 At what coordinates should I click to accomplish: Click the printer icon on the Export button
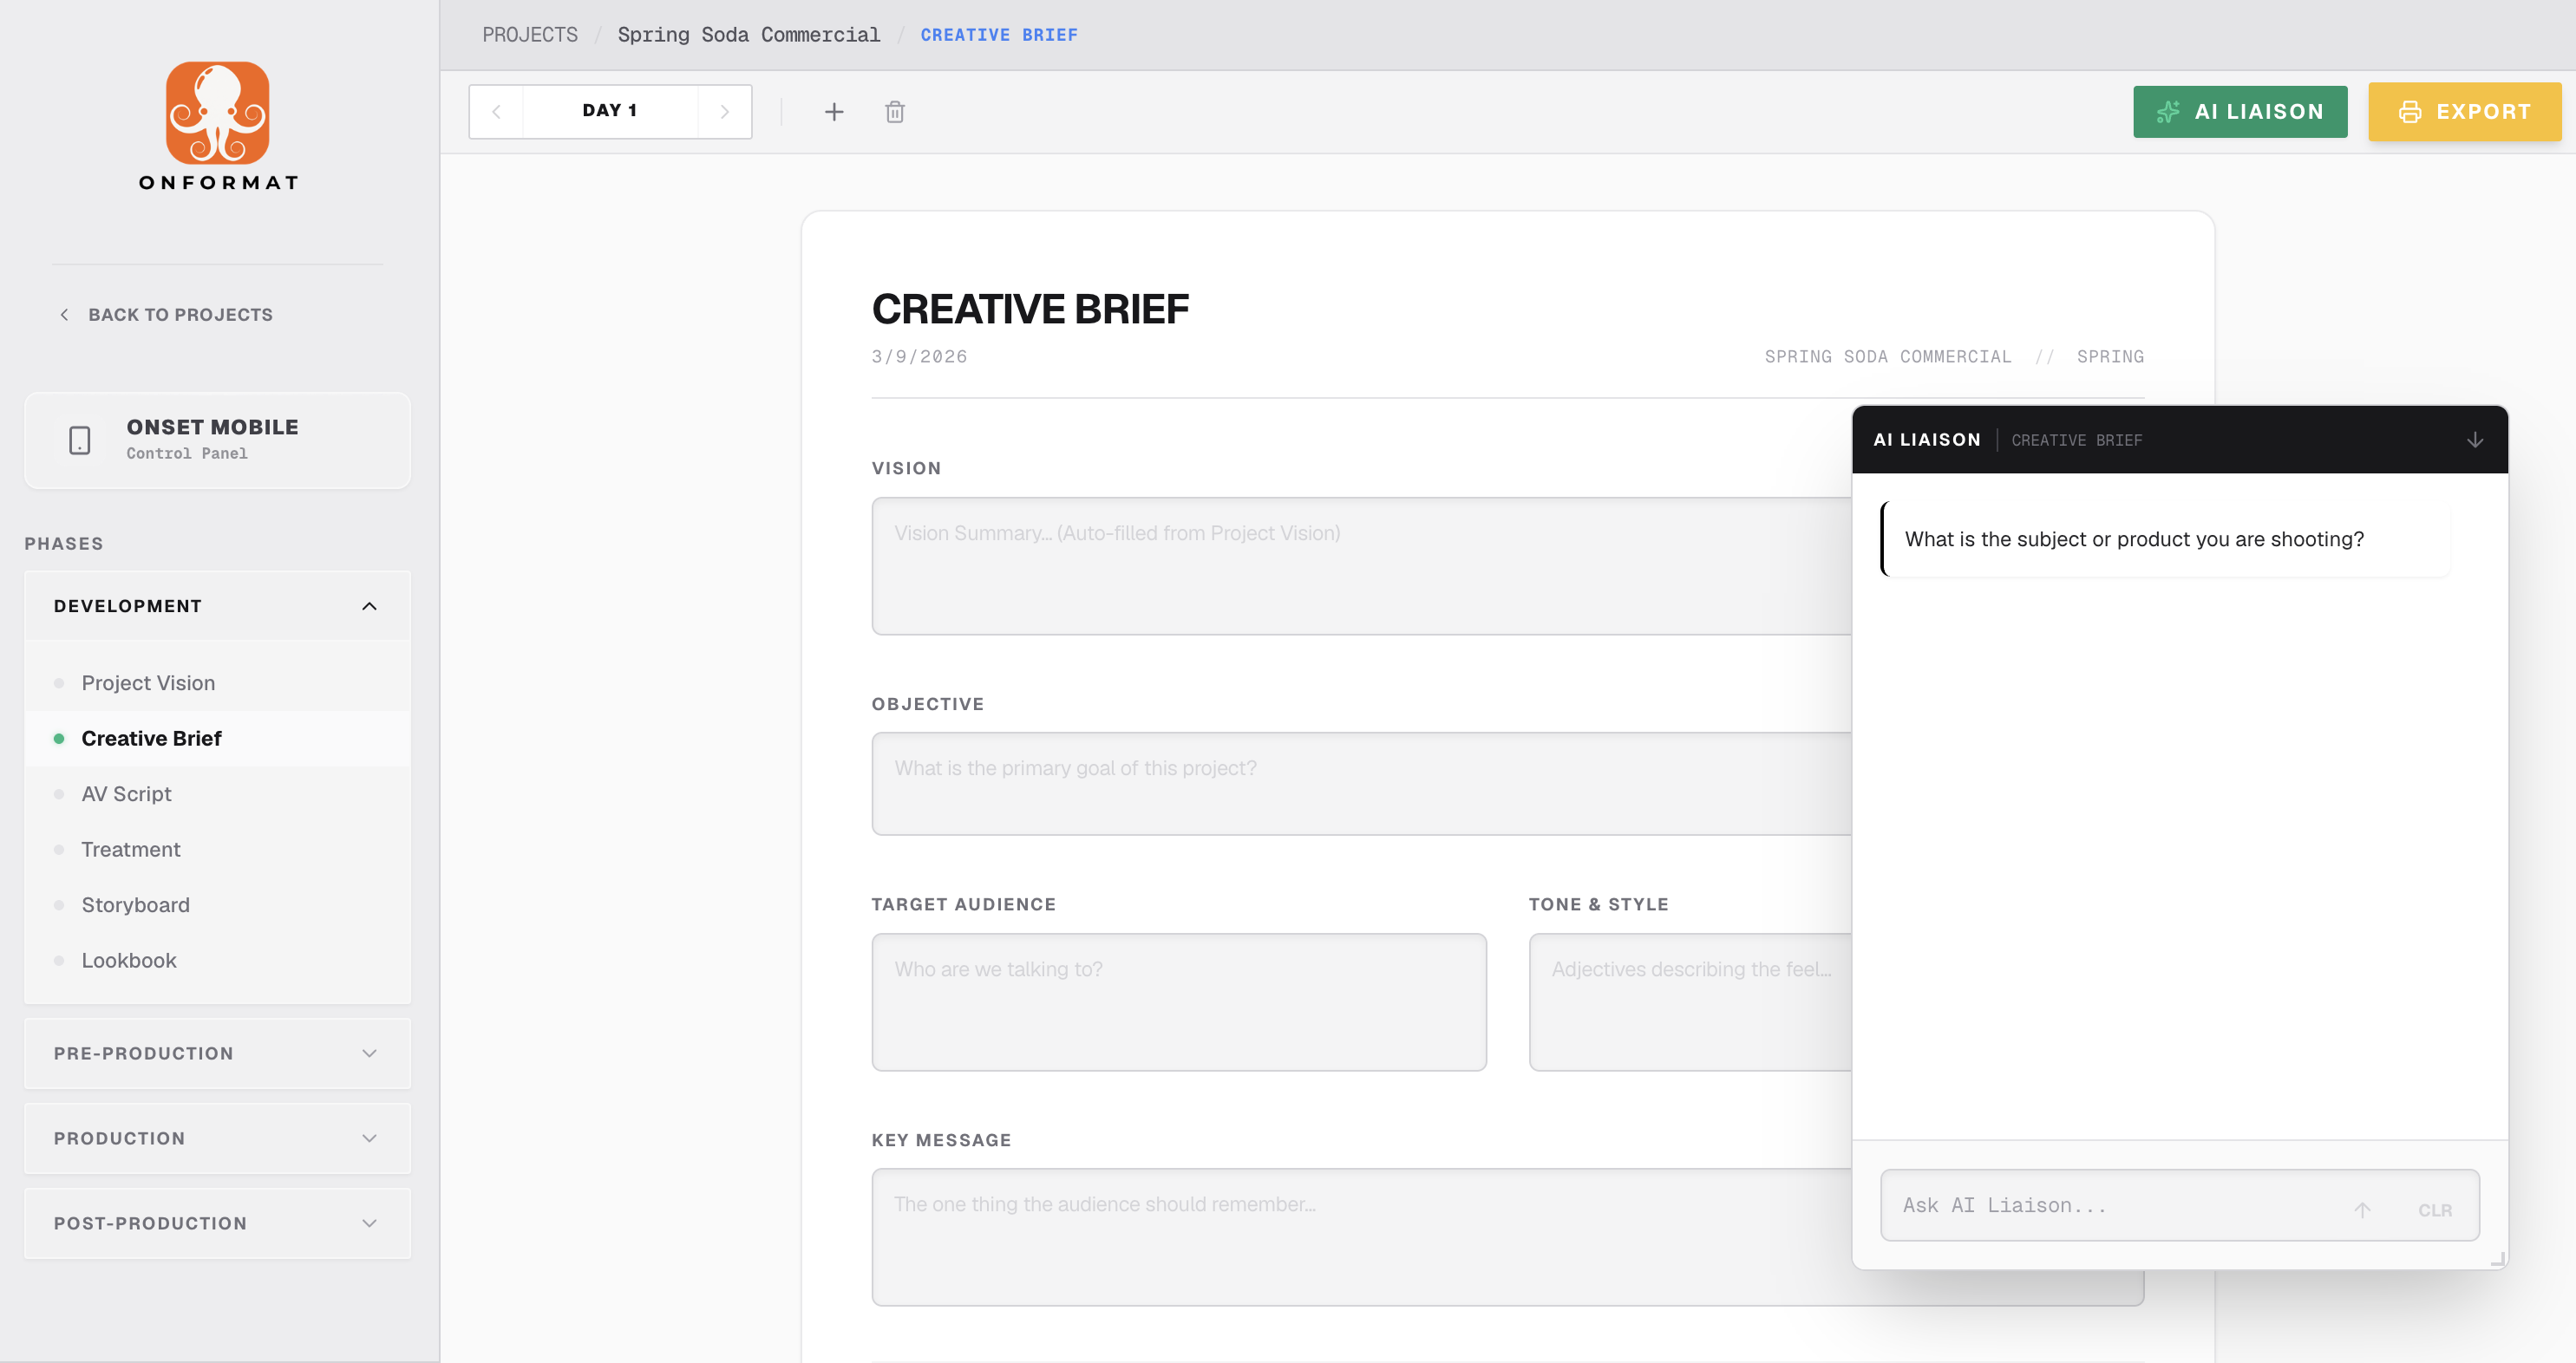(x=2411, y=111)
